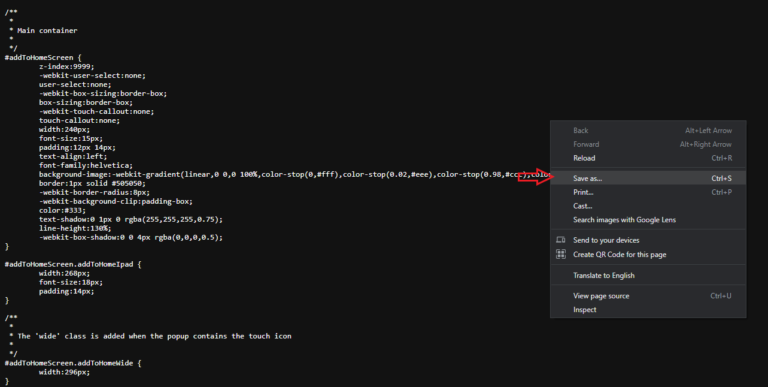Image resolution: width=768 pixels, height=387 pixels.
Task: Select Inspect in the context menu
Action: pos(648,310)
